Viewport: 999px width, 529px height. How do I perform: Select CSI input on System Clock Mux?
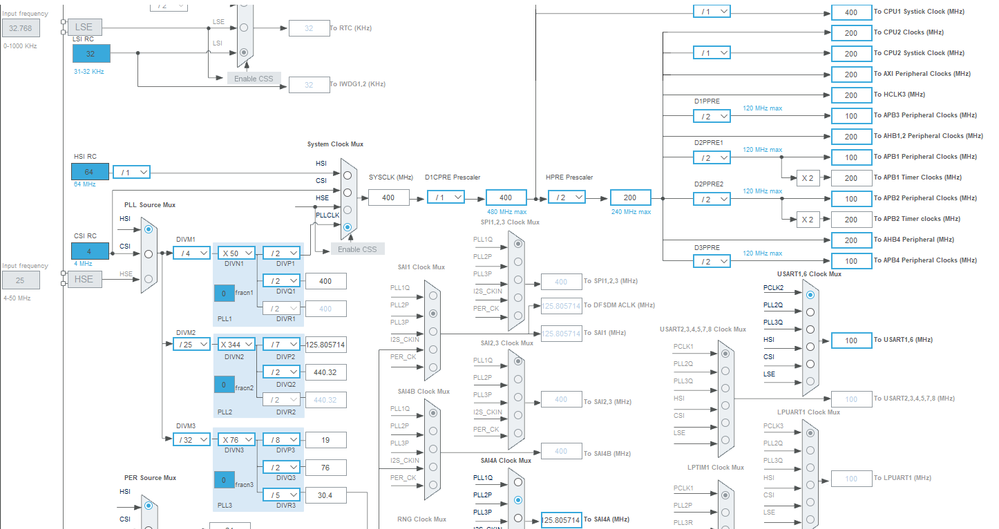coord(347,192)
